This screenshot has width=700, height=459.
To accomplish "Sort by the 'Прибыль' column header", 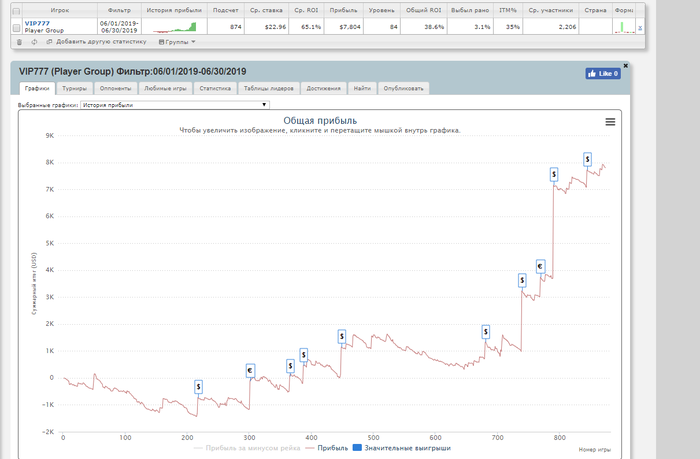I will click(343, 10).
